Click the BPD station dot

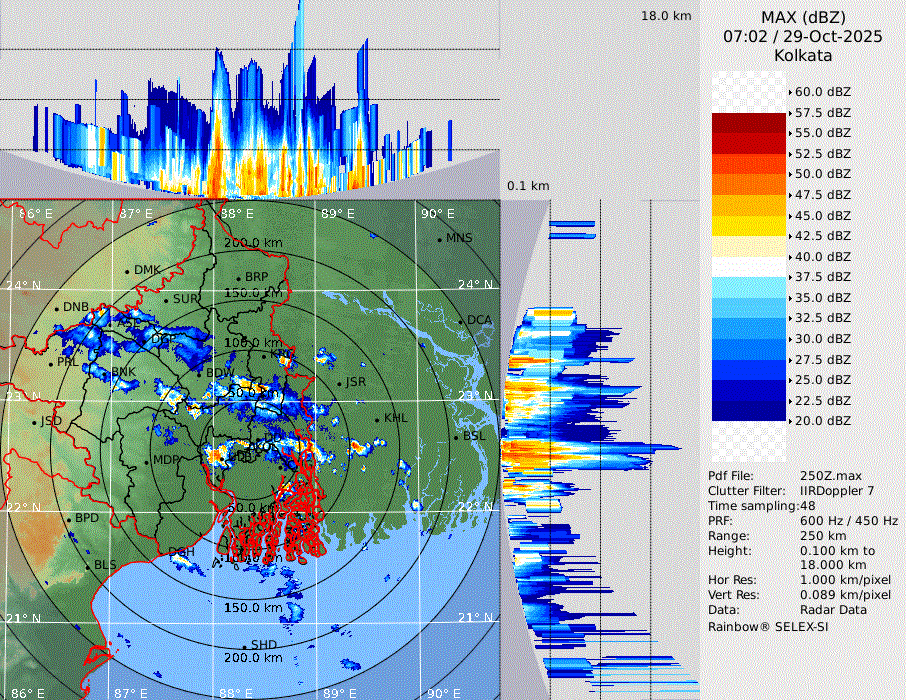click(69, 519)
